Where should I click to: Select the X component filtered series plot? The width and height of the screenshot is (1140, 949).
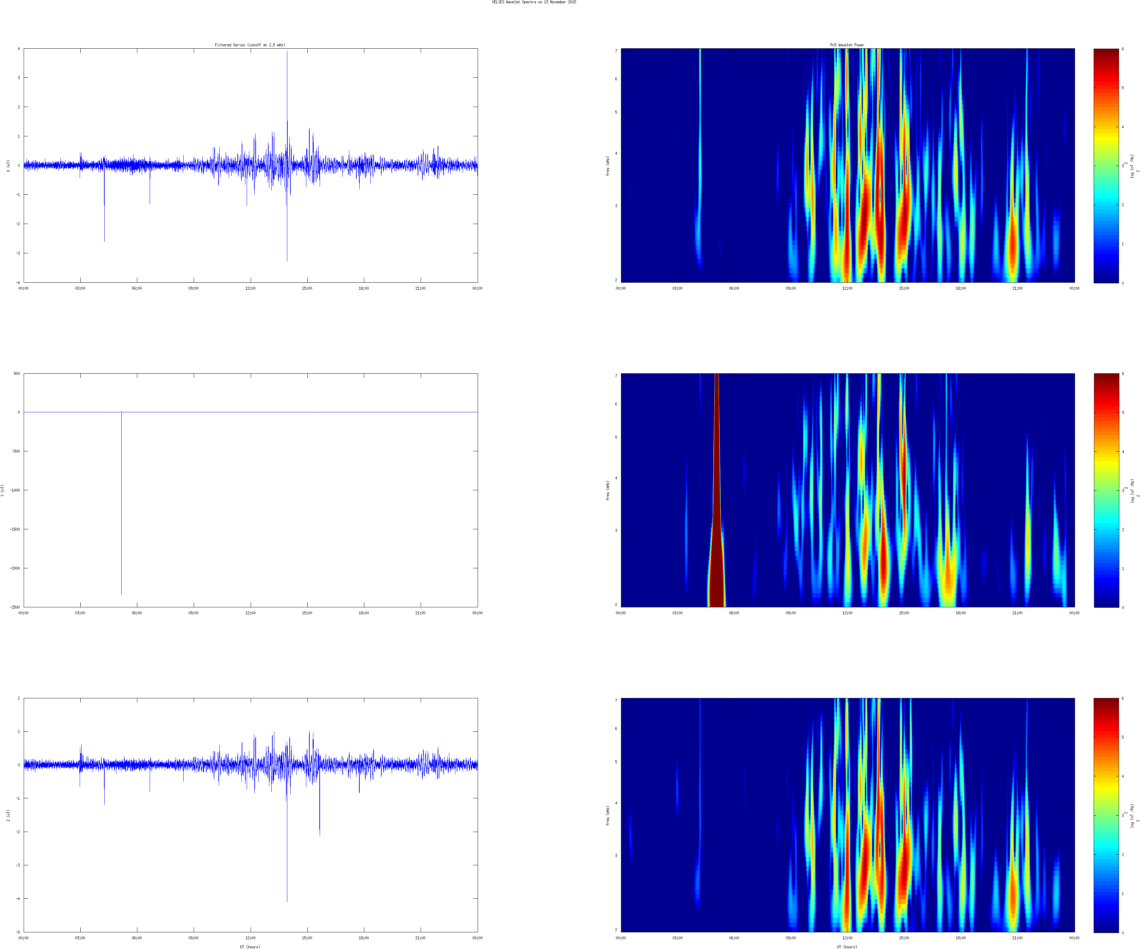click(x=251, y=166)
